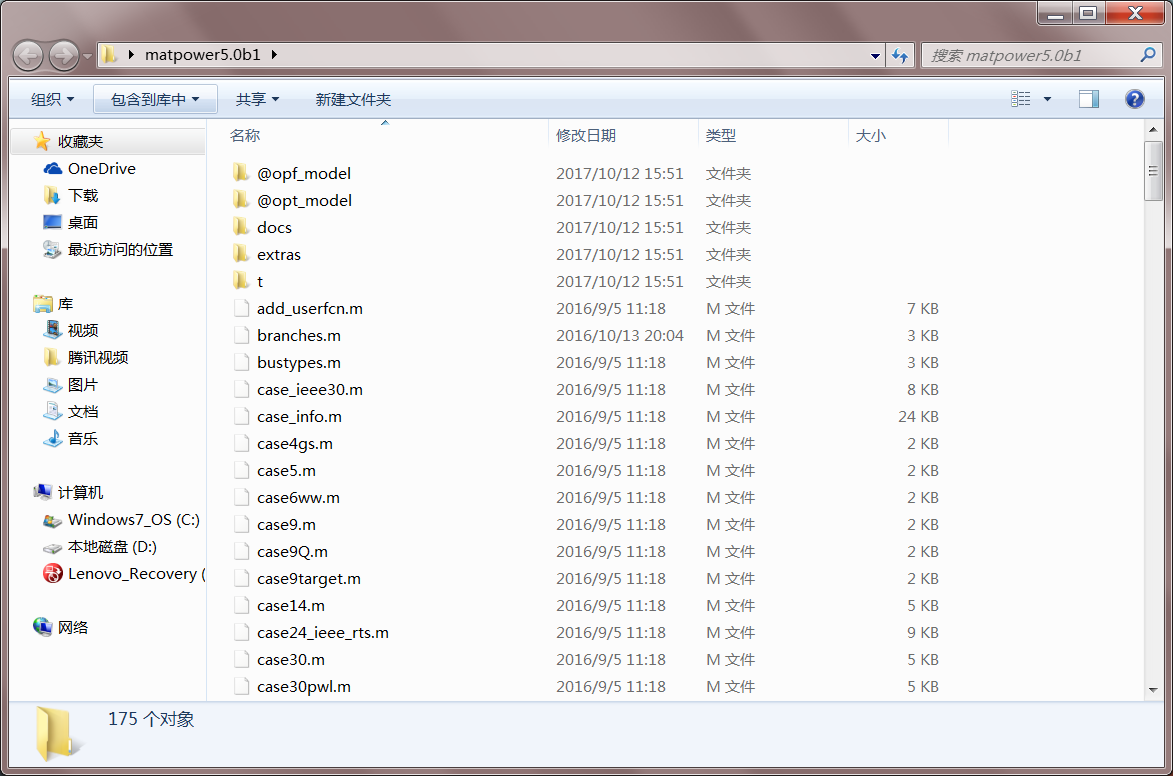The width and height of the screenshot is (1173, 776).
Task: Open the 包含到库中 menu
Action: click(155, 99)
